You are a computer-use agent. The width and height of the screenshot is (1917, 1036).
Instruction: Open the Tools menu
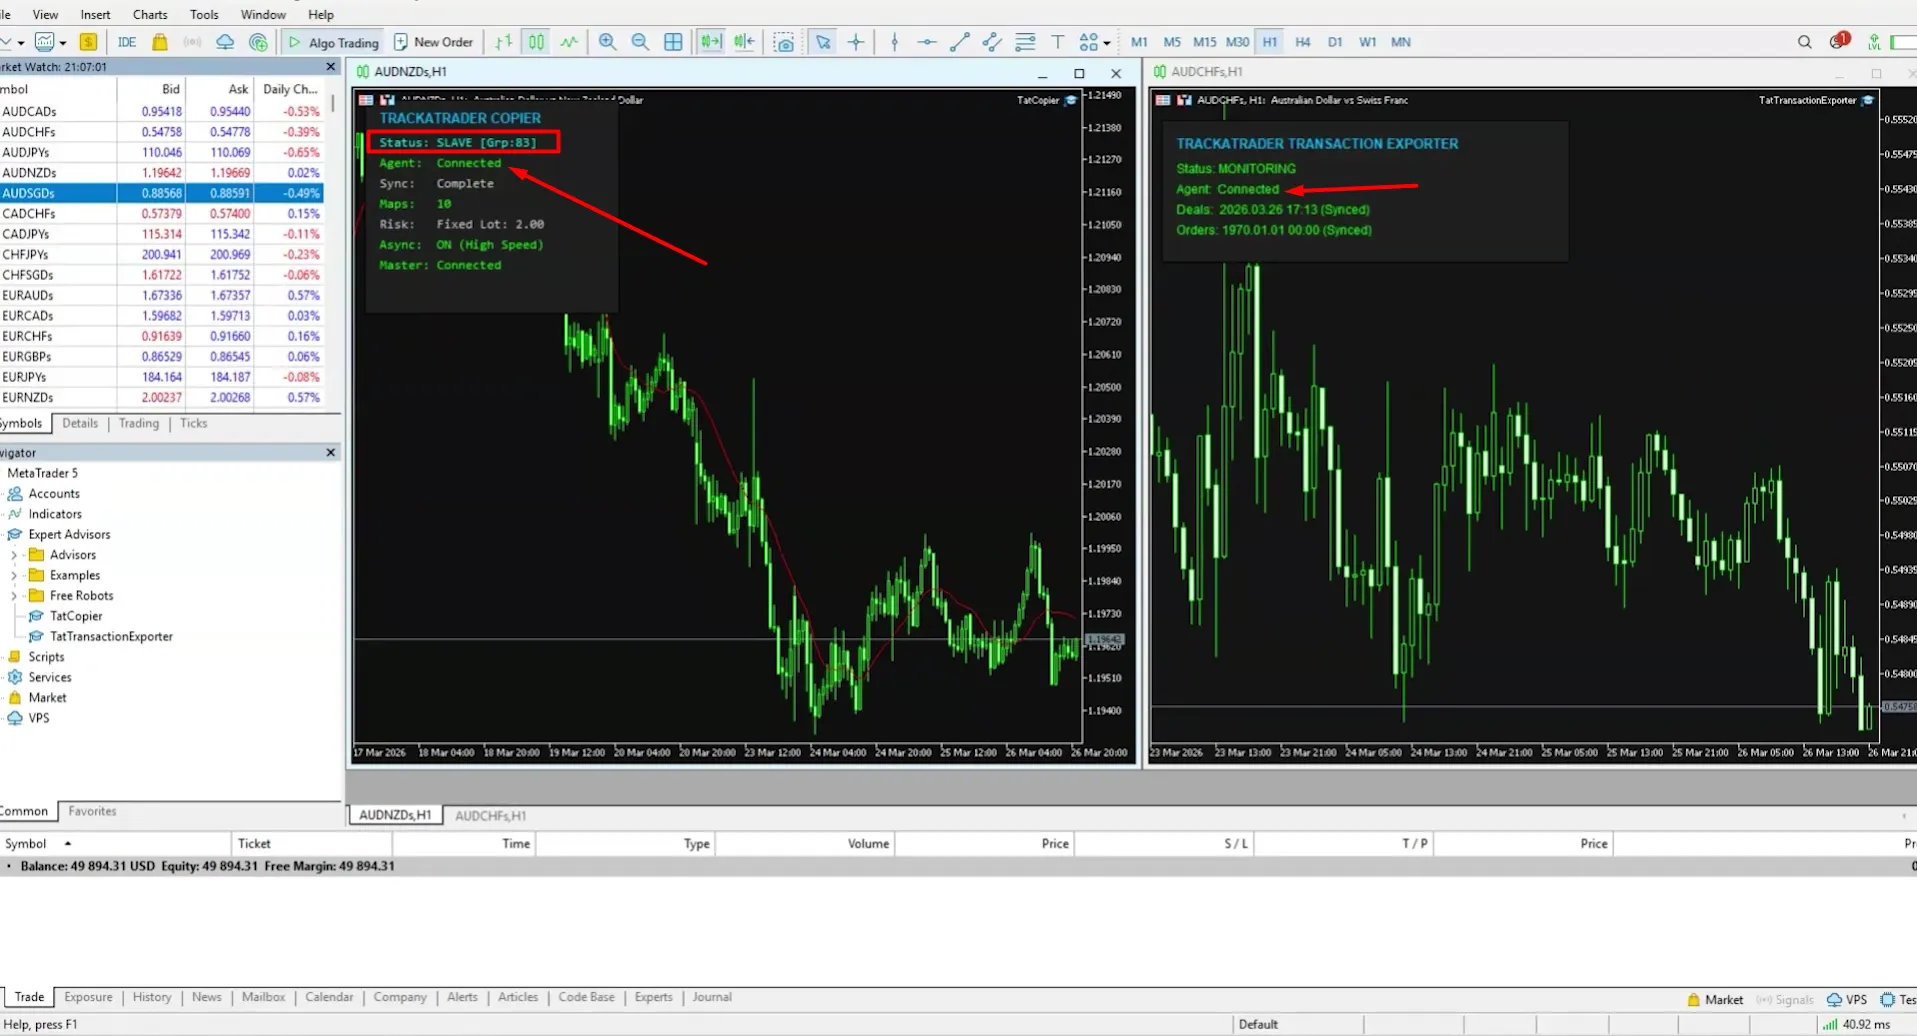click(204, 14)
